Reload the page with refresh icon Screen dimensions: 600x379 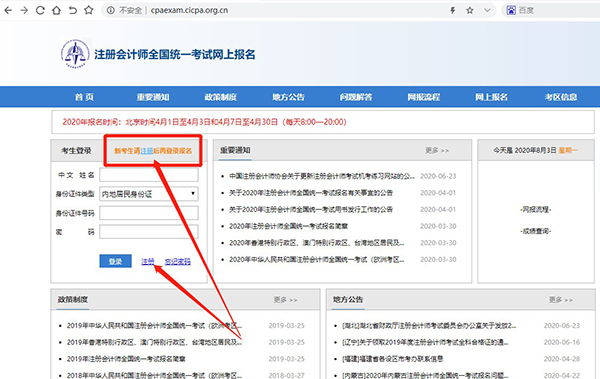click(40, 10)
